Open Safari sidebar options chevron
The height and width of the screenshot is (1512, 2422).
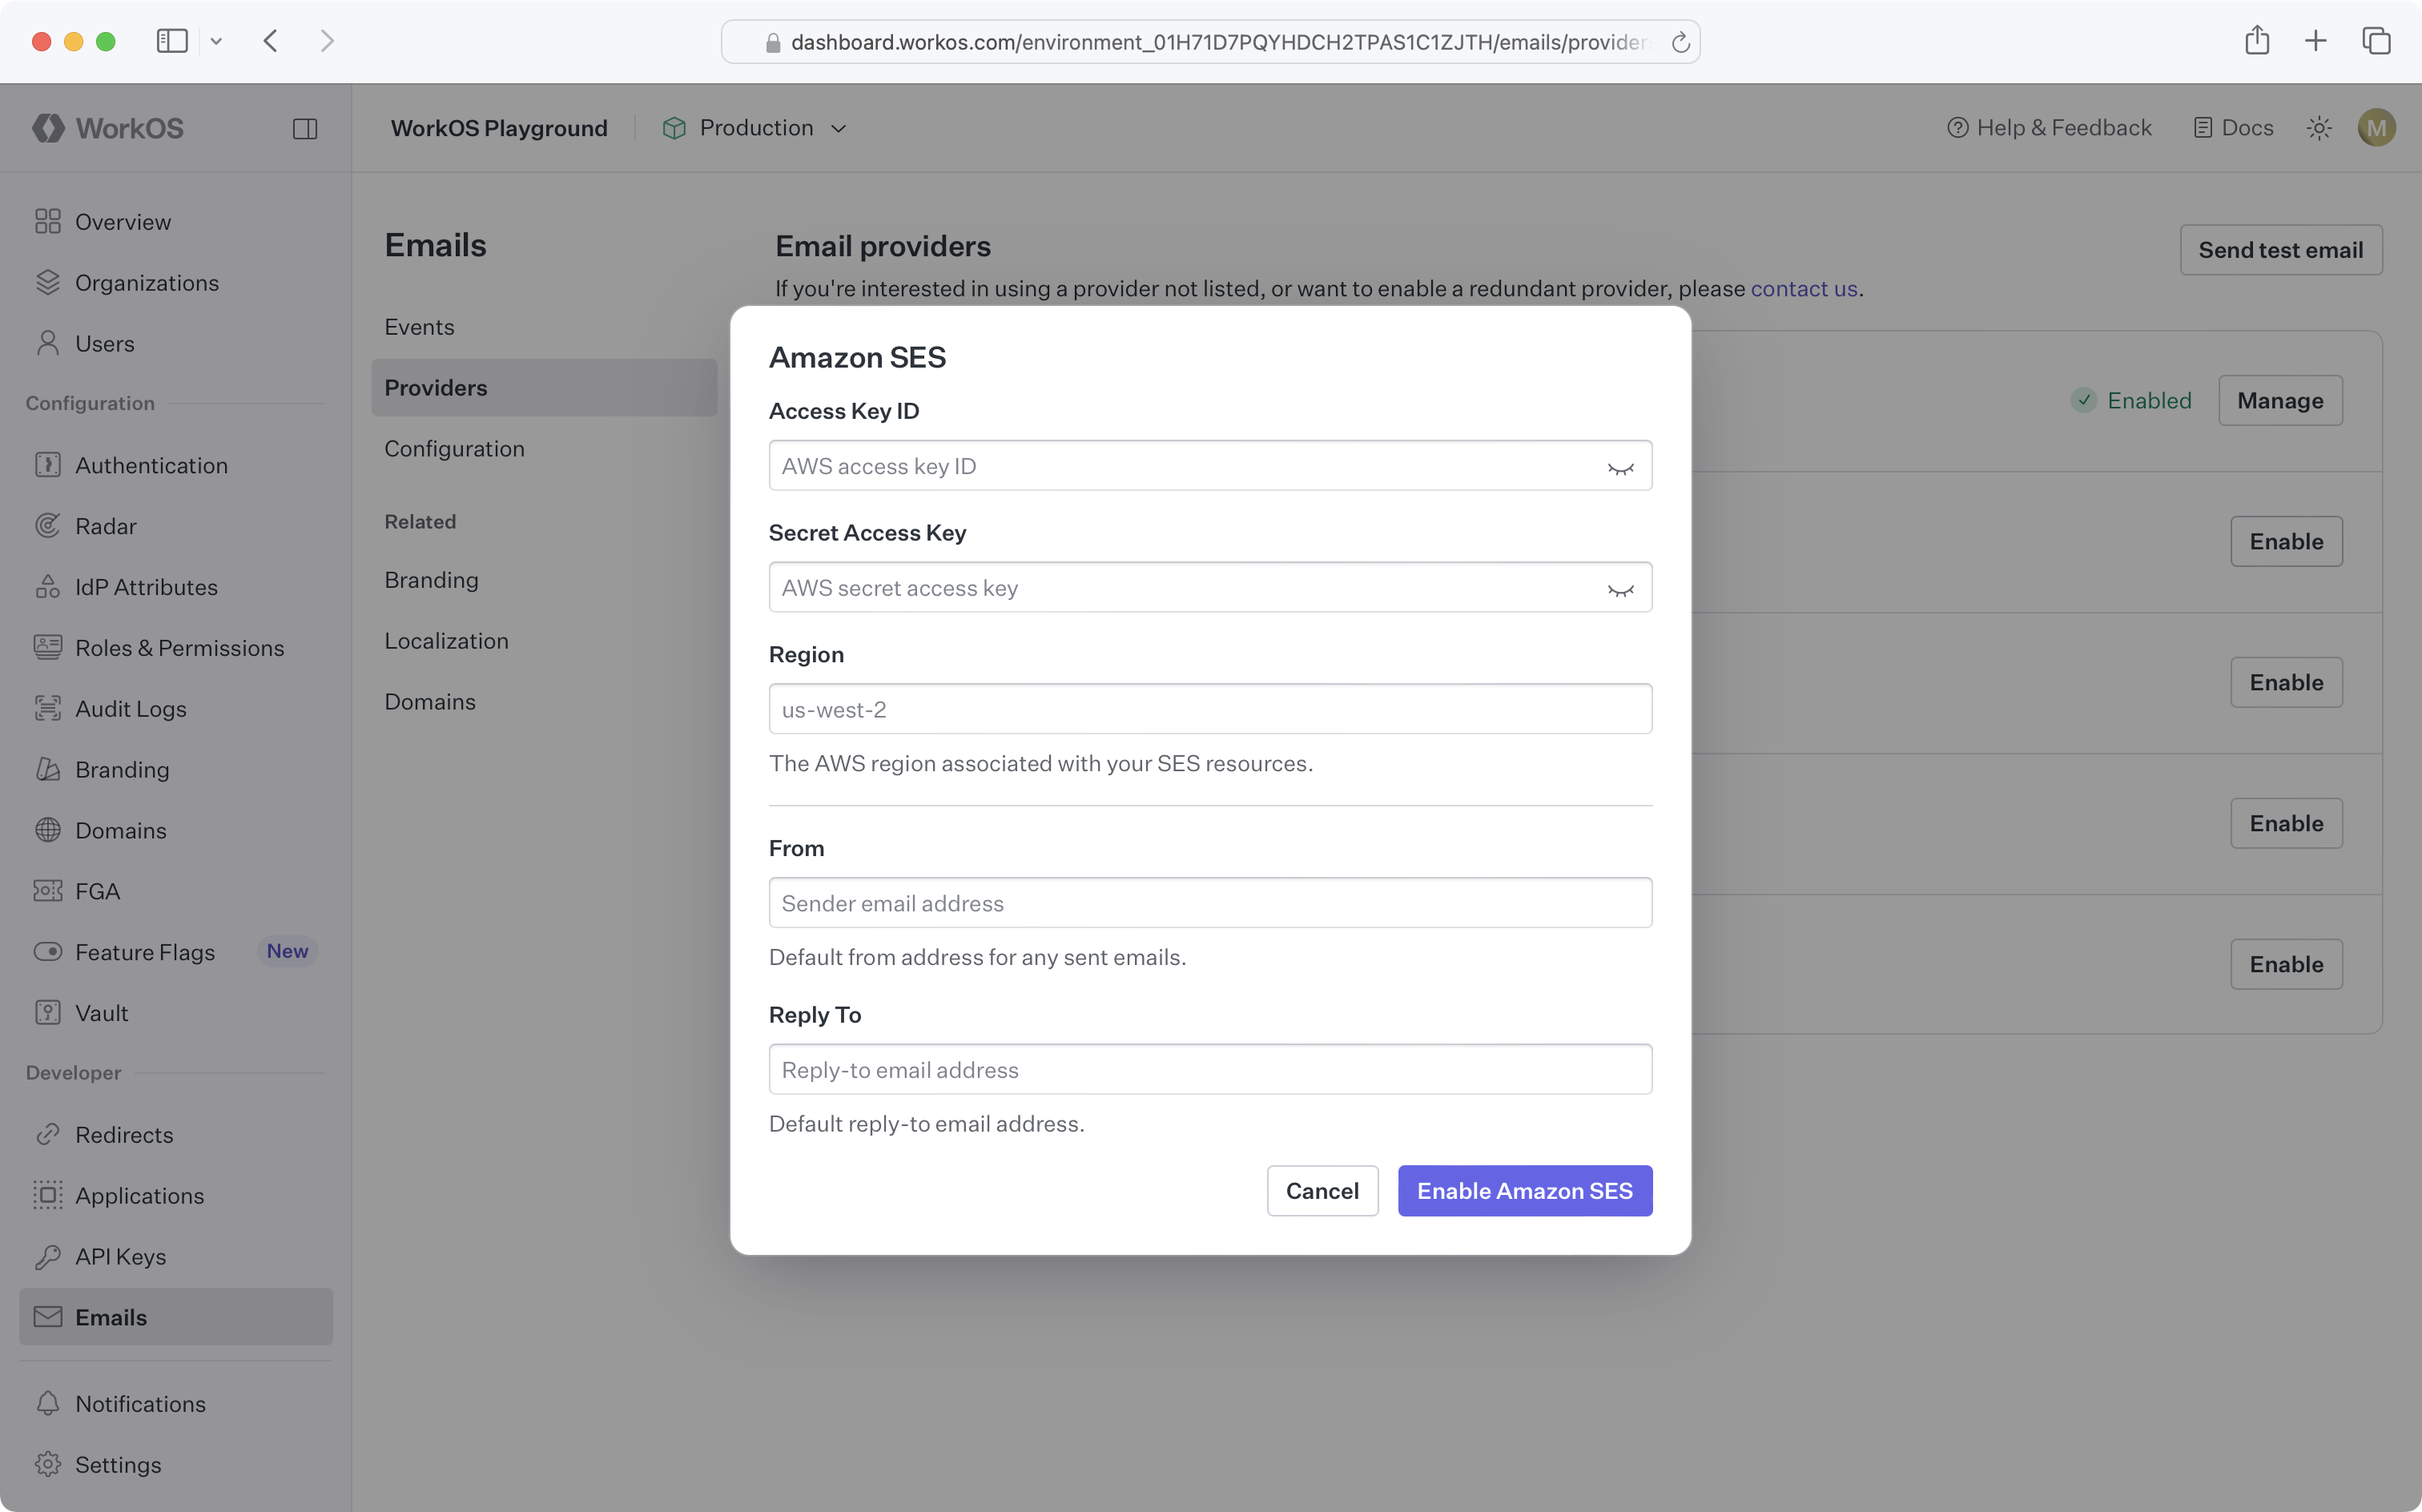[216, 41]
